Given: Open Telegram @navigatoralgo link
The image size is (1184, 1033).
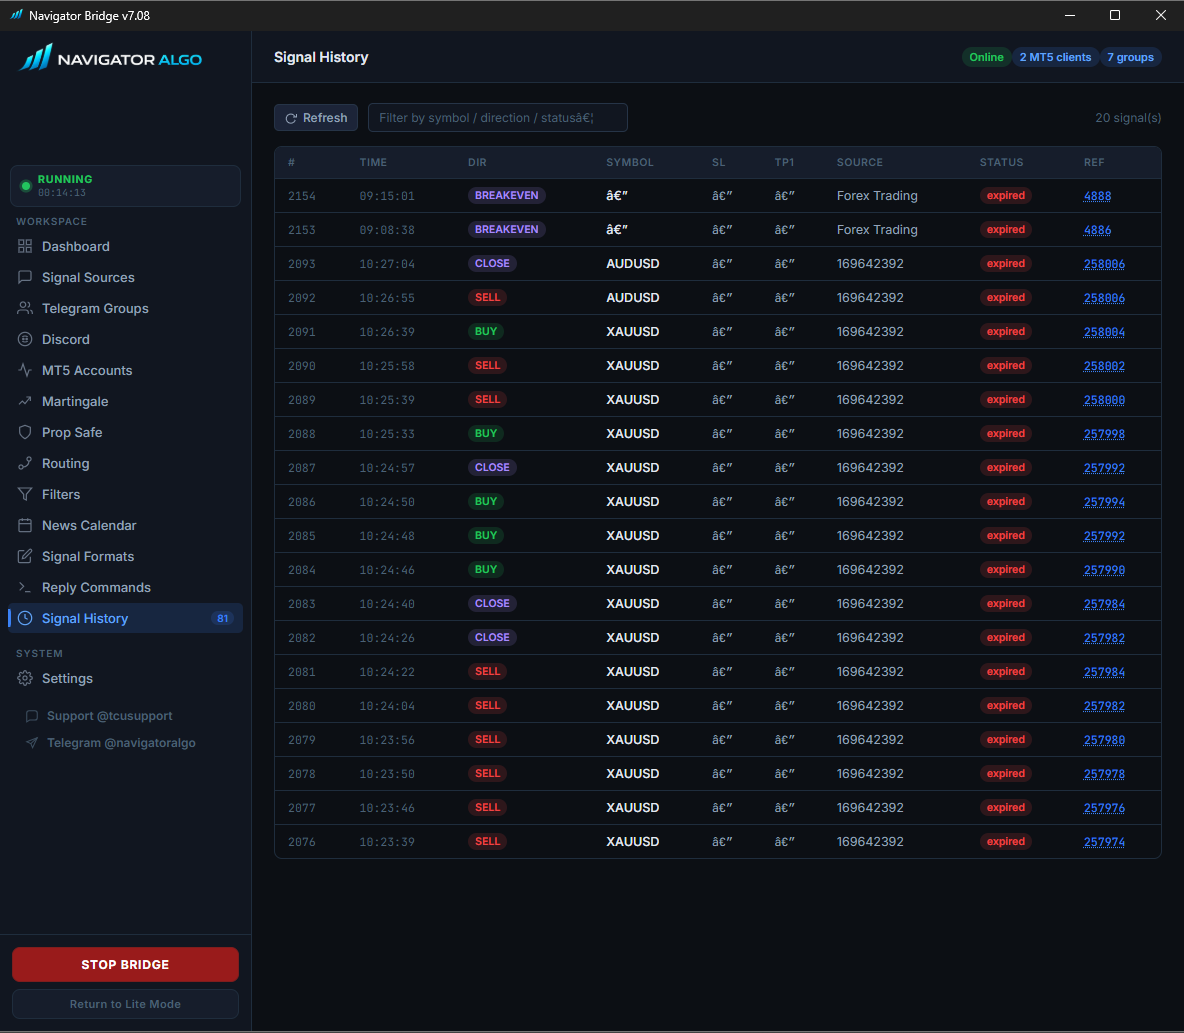Looking at the screenshot, I should click(x=121, y=743).
